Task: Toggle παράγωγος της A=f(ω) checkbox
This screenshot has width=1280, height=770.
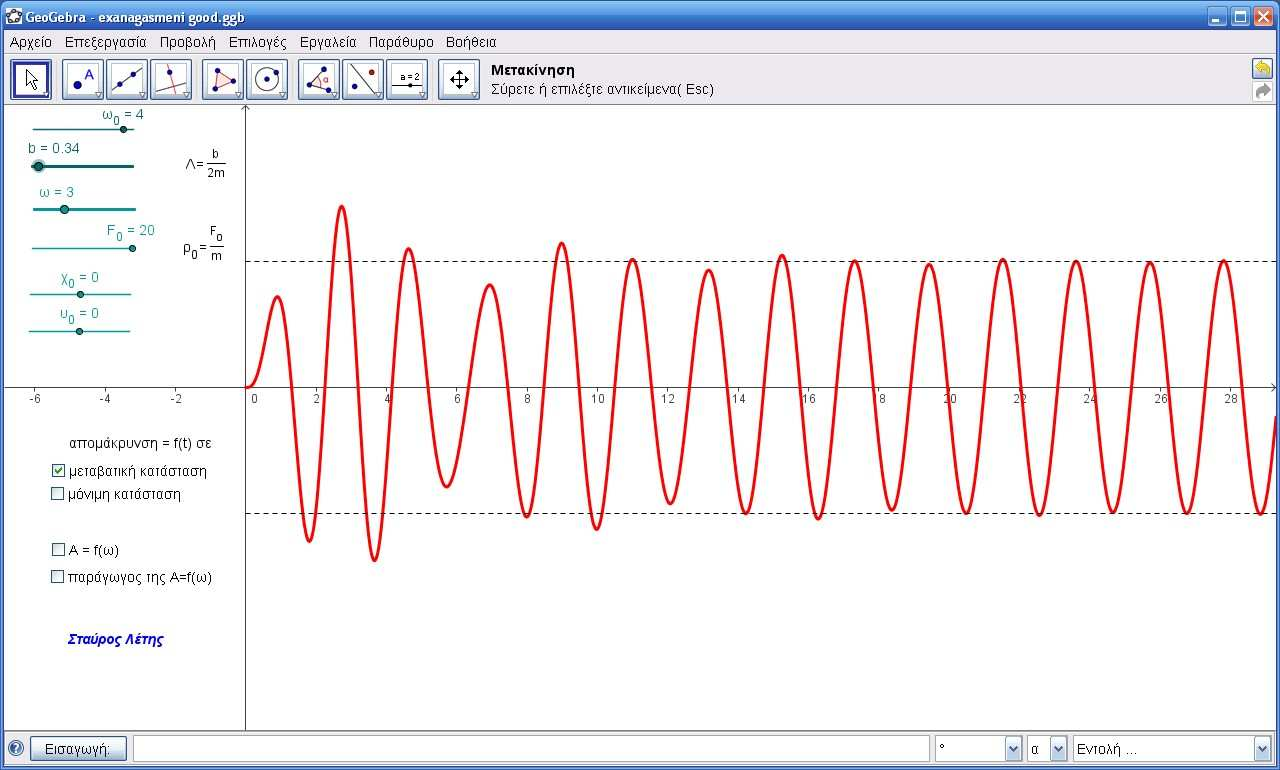Action: coord(58,576)
